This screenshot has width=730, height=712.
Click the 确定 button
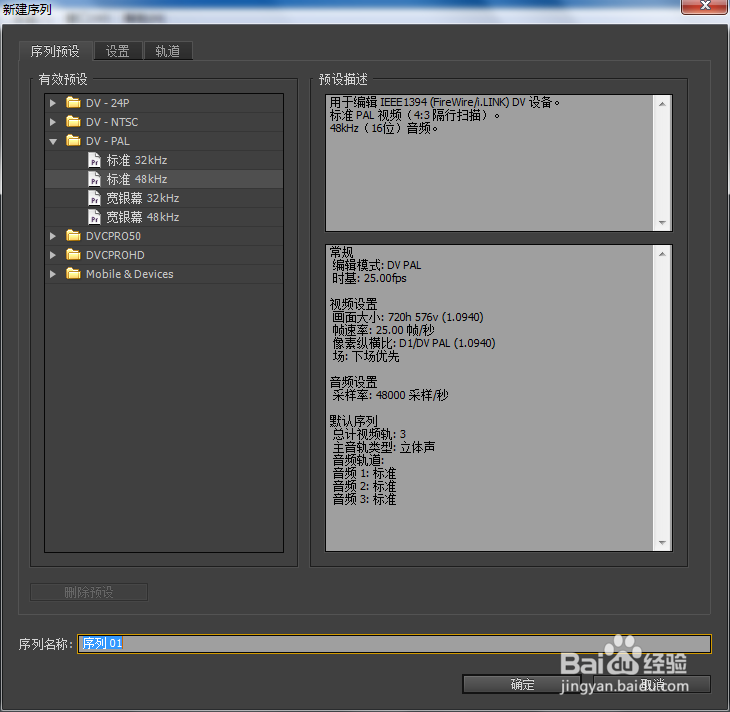click(521, 684)
